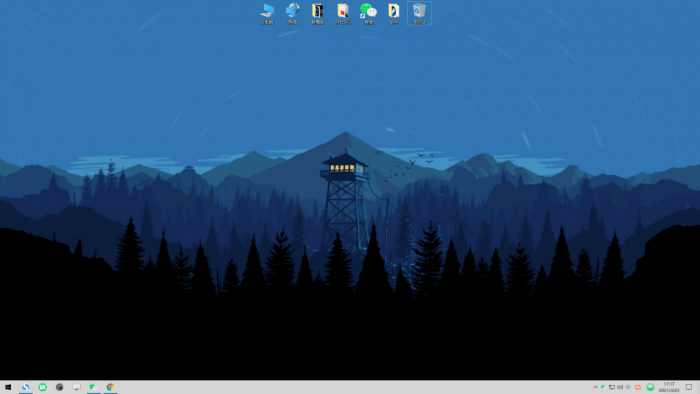The width and height of the screenshot is (700, 394).
Task: Select the Recycle Bin desktop icon
Action: click(x=419, y=13)
